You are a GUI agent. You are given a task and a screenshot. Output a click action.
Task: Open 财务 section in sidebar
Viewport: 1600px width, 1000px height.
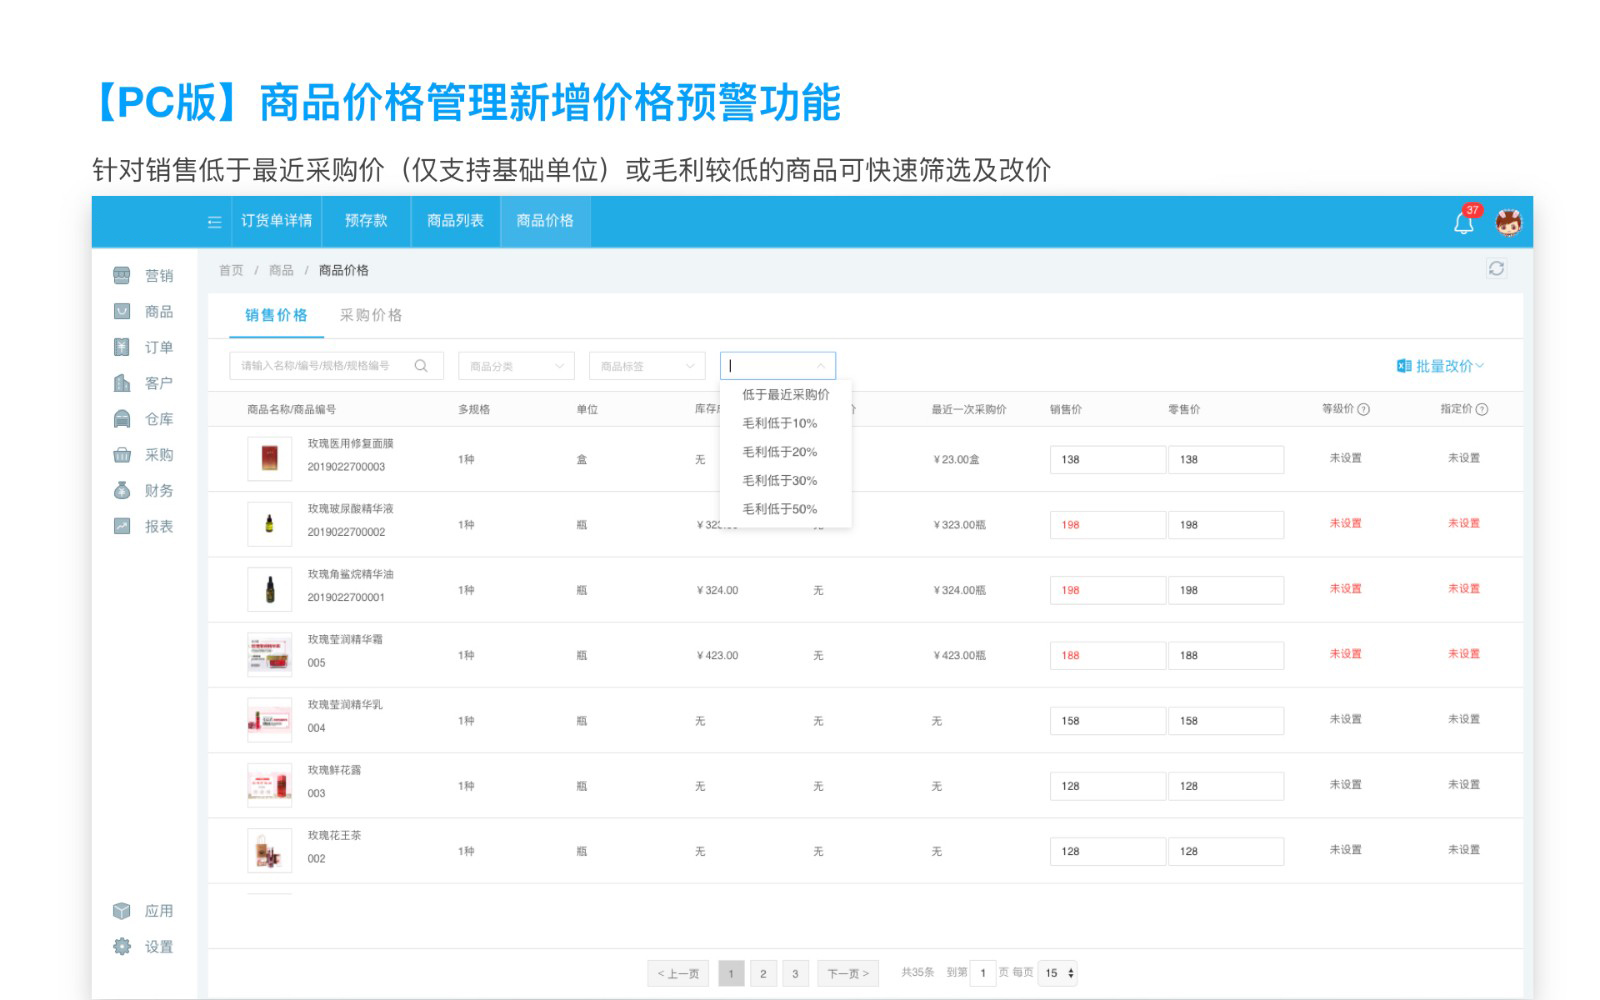click(144, 491)
